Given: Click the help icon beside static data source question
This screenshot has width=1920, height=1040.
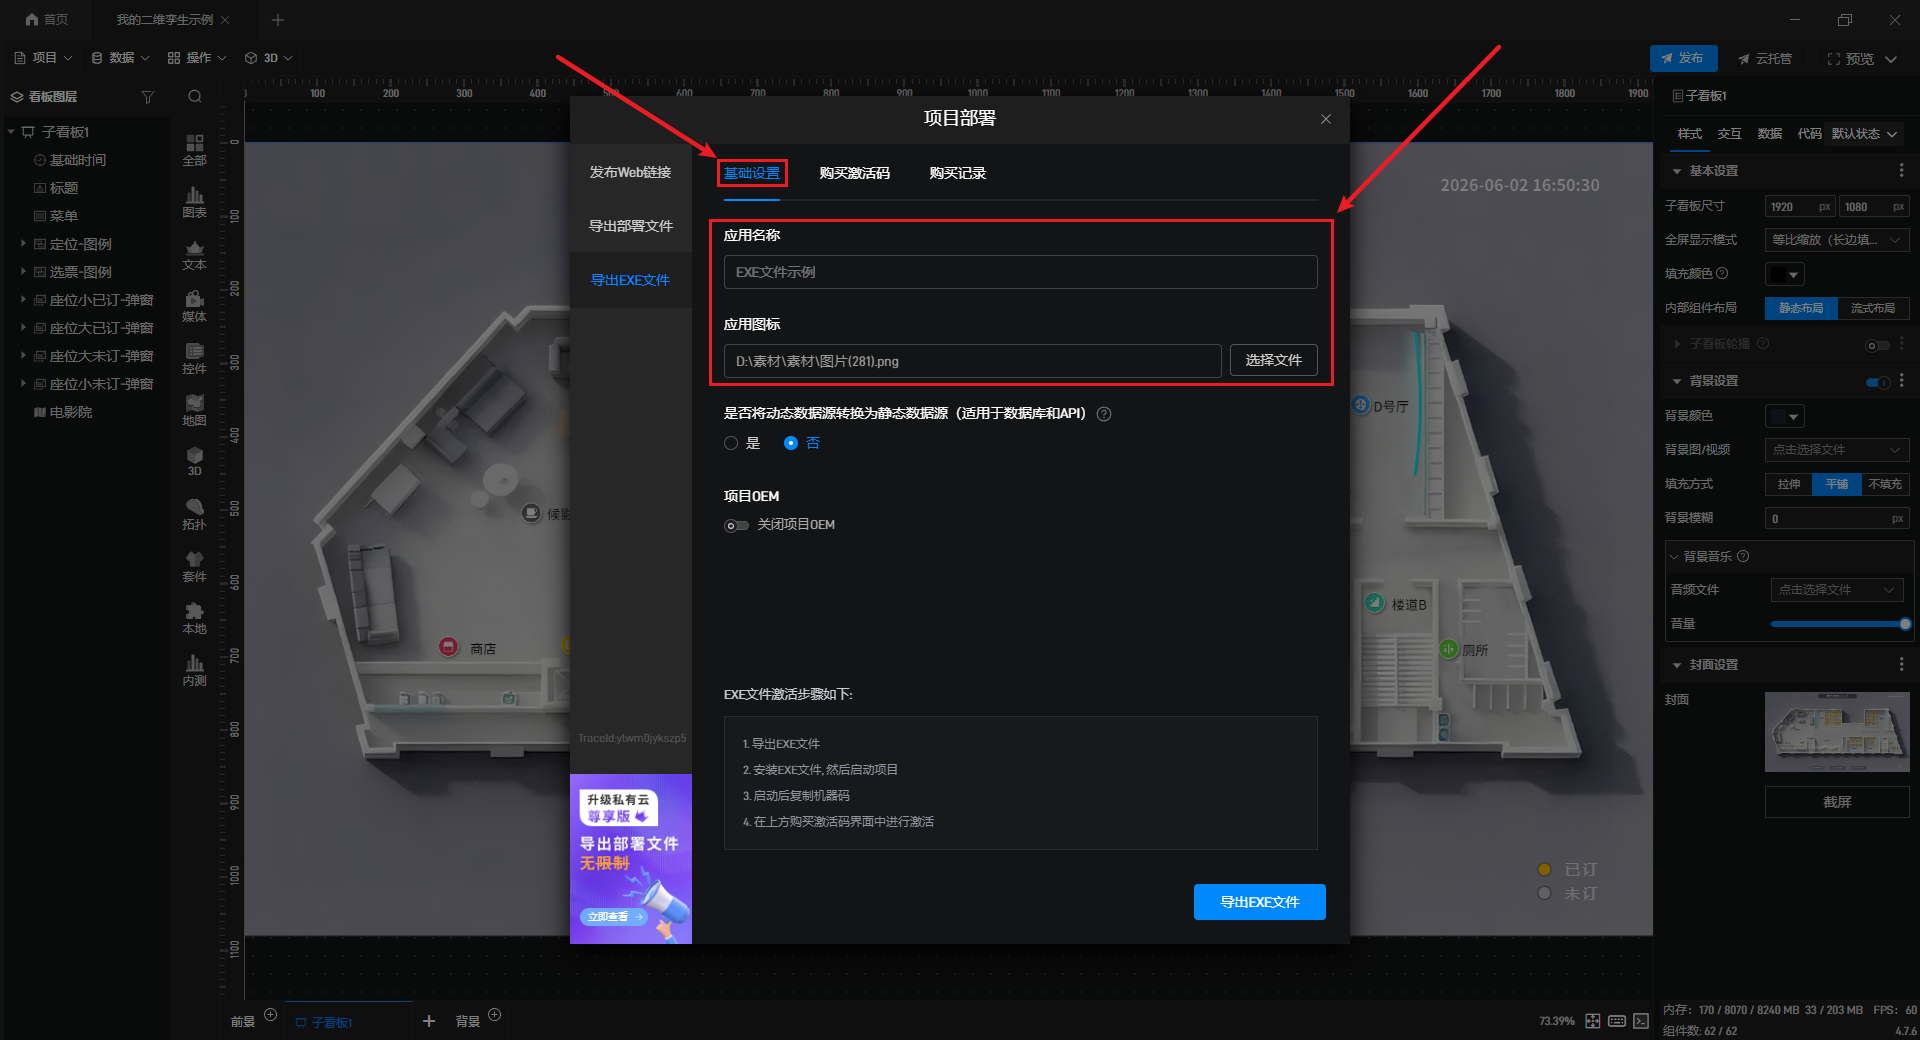Looking at the screenshot, I should 1104,414.
